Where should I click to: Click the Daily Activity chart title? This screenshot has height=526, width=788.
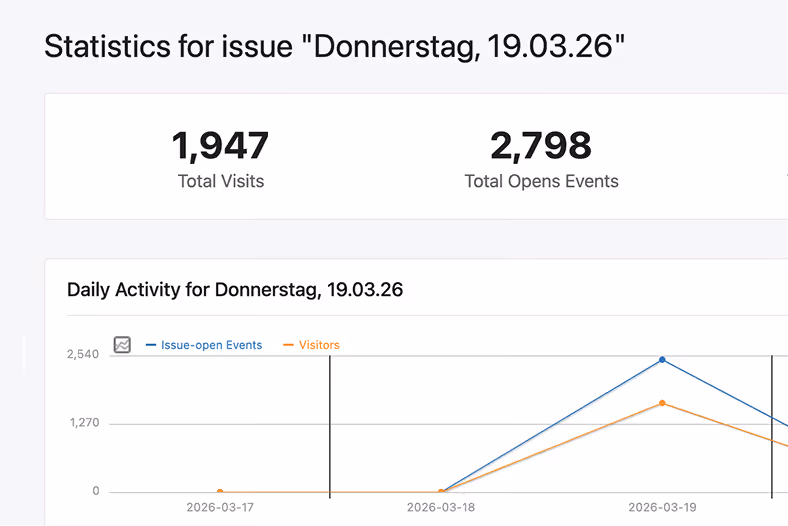tap(235, 290)
